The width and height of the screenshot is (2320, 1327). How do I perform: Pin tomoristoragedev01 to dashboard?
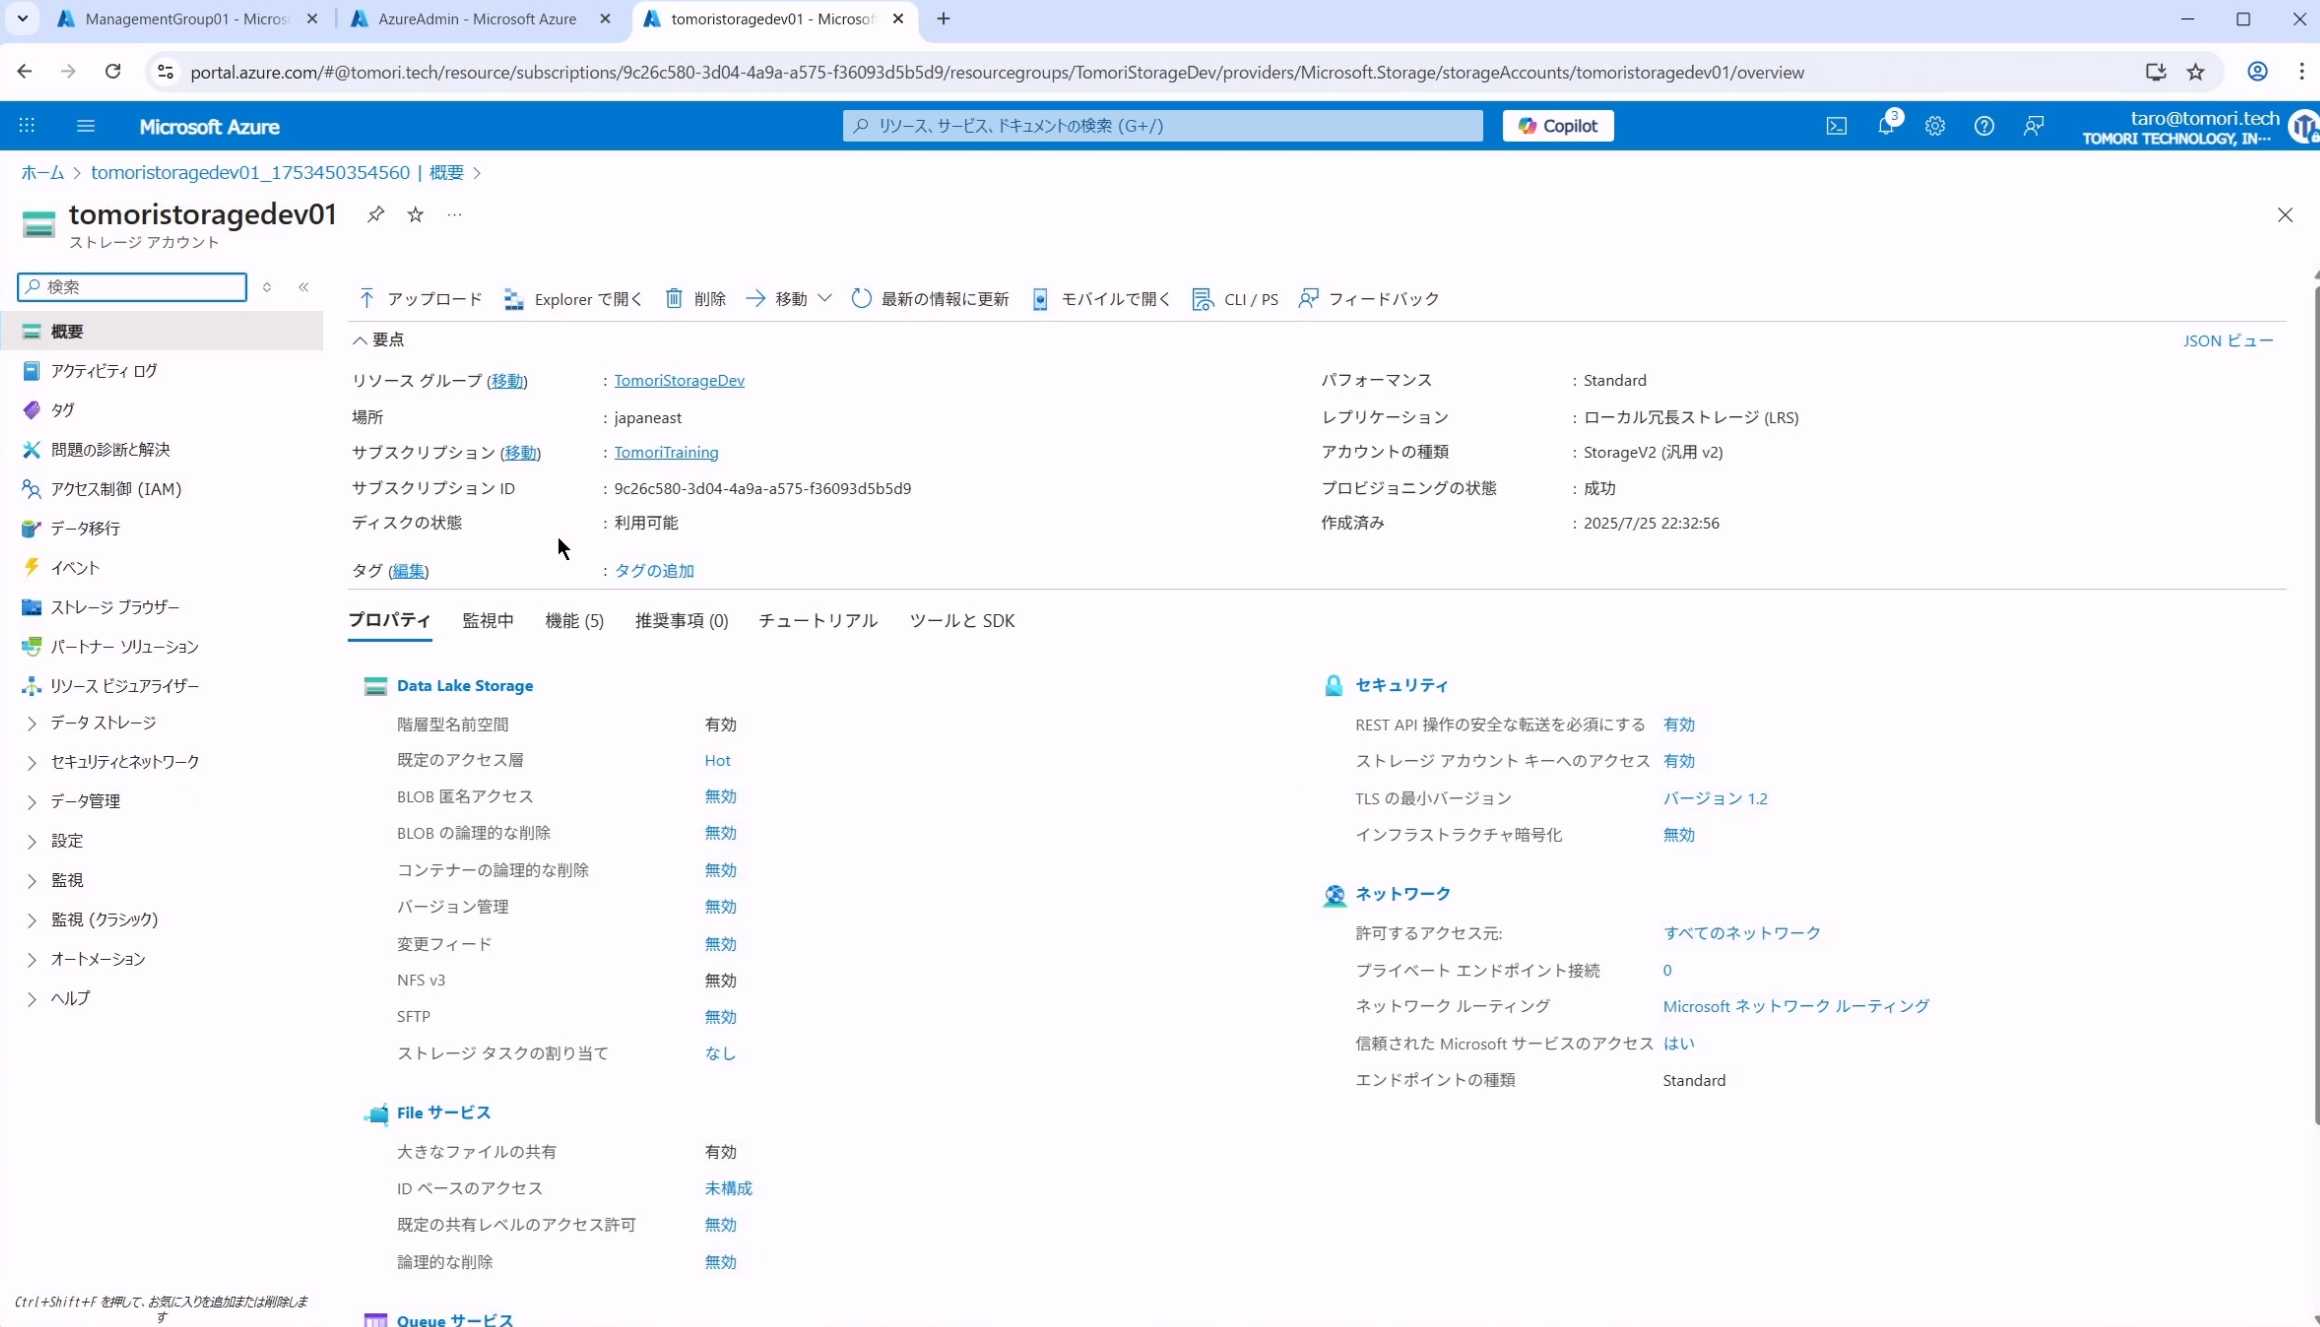[x=375, y=214]
